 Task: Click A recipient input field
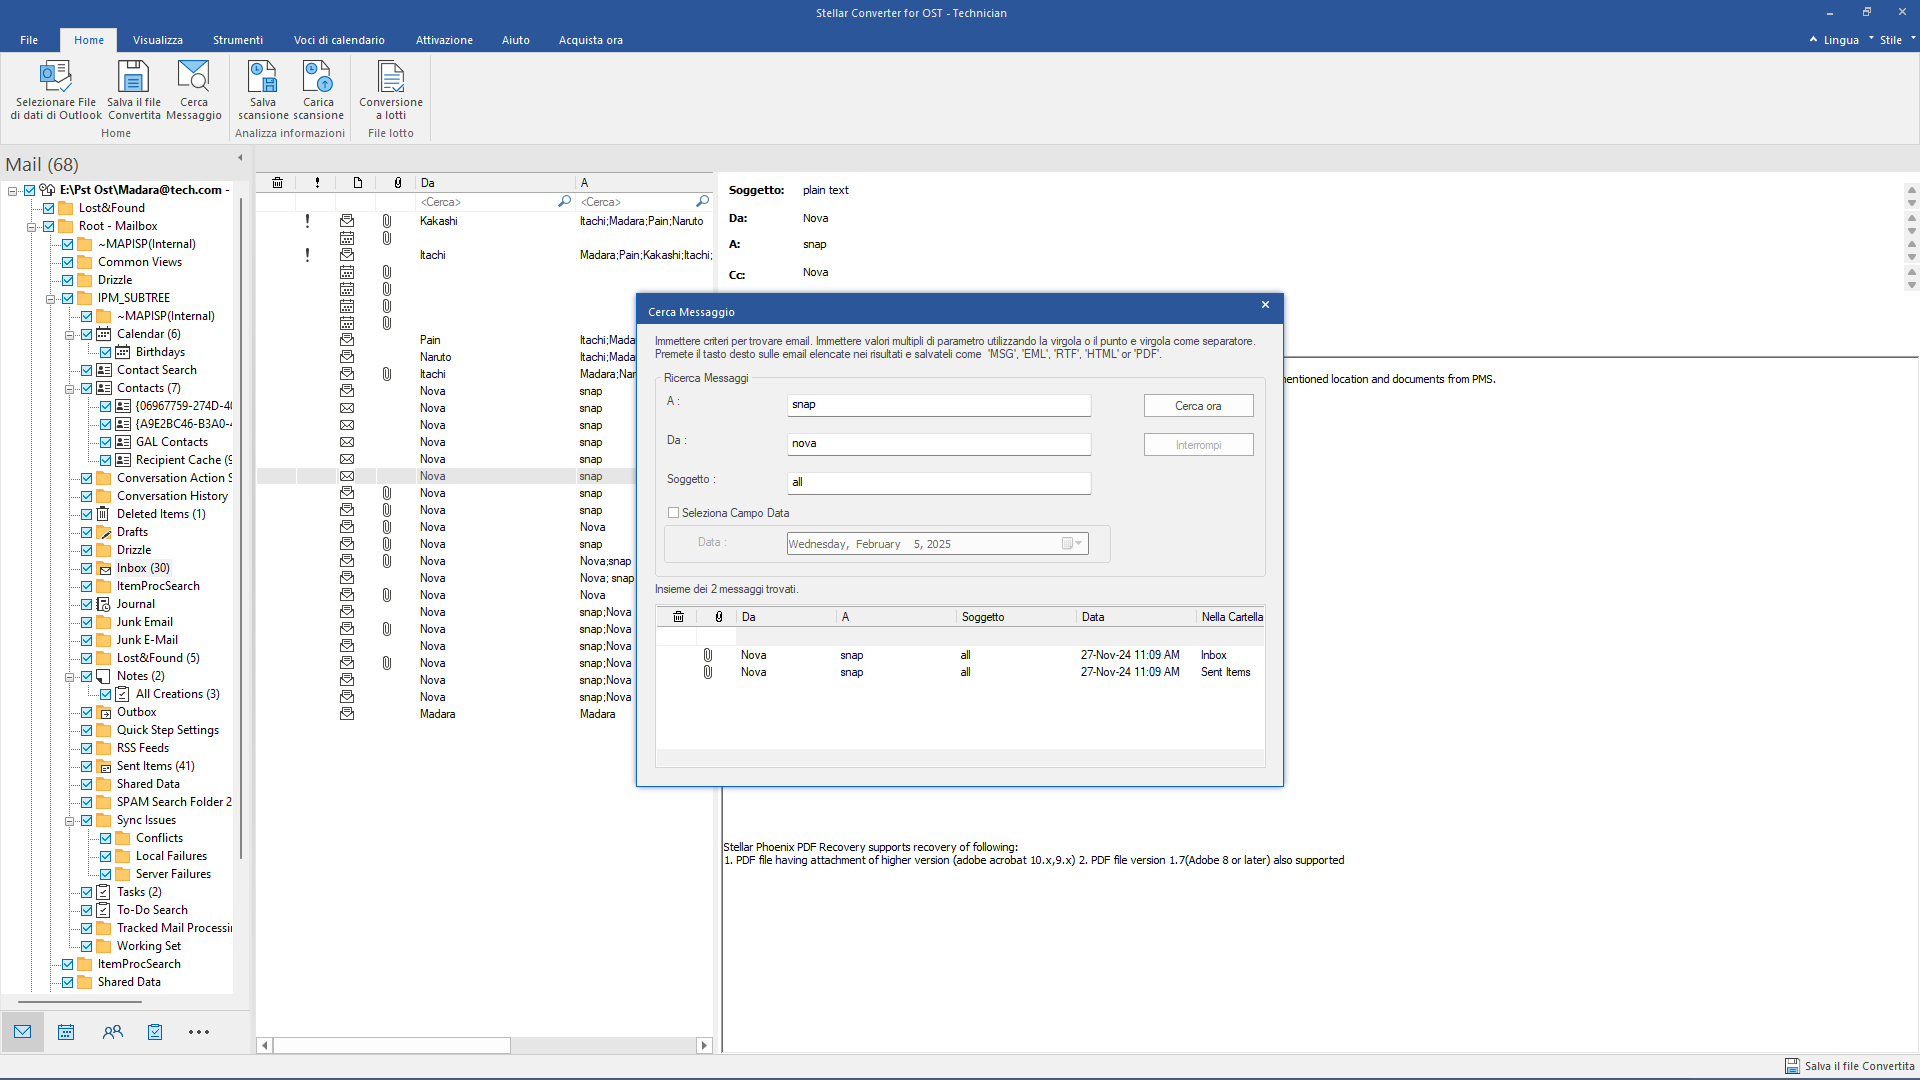click(939, 405)
